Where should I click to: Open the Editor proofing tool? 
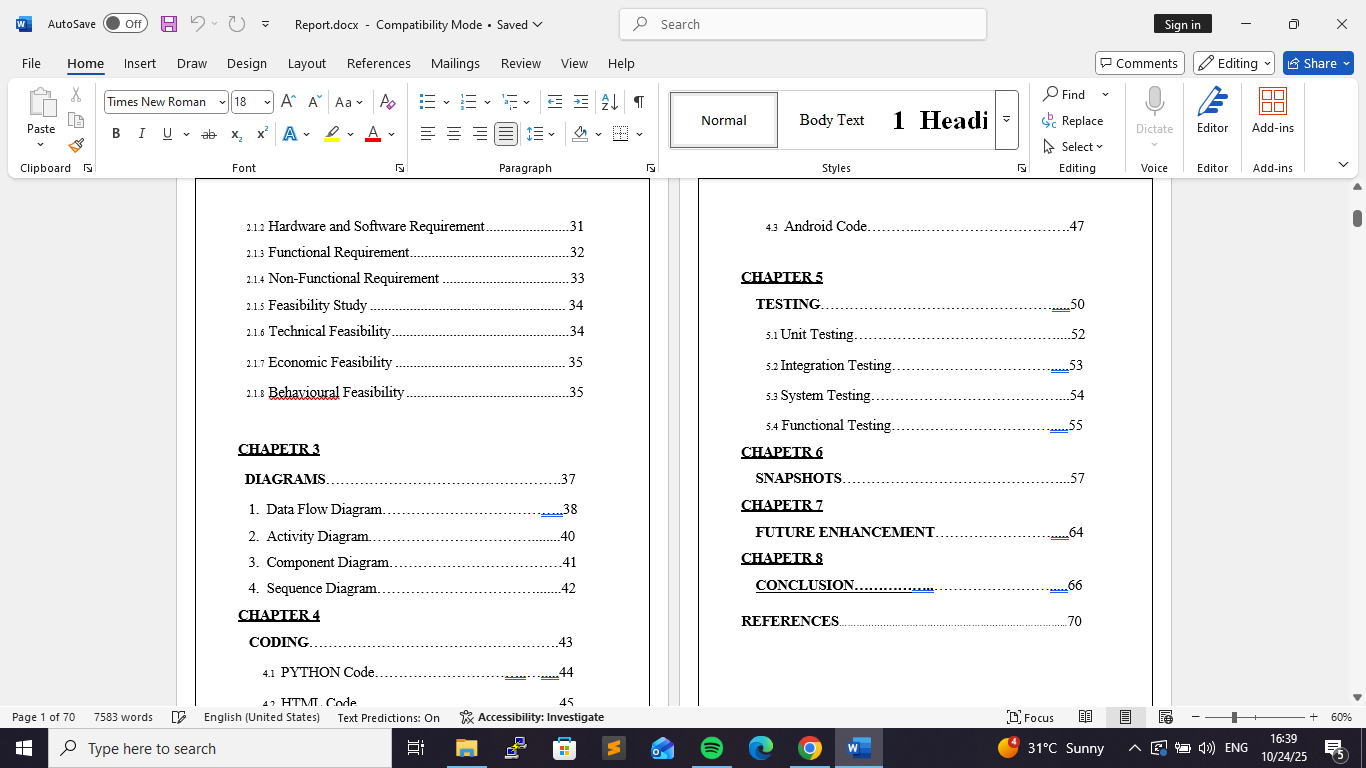(x=1212, y=110)
